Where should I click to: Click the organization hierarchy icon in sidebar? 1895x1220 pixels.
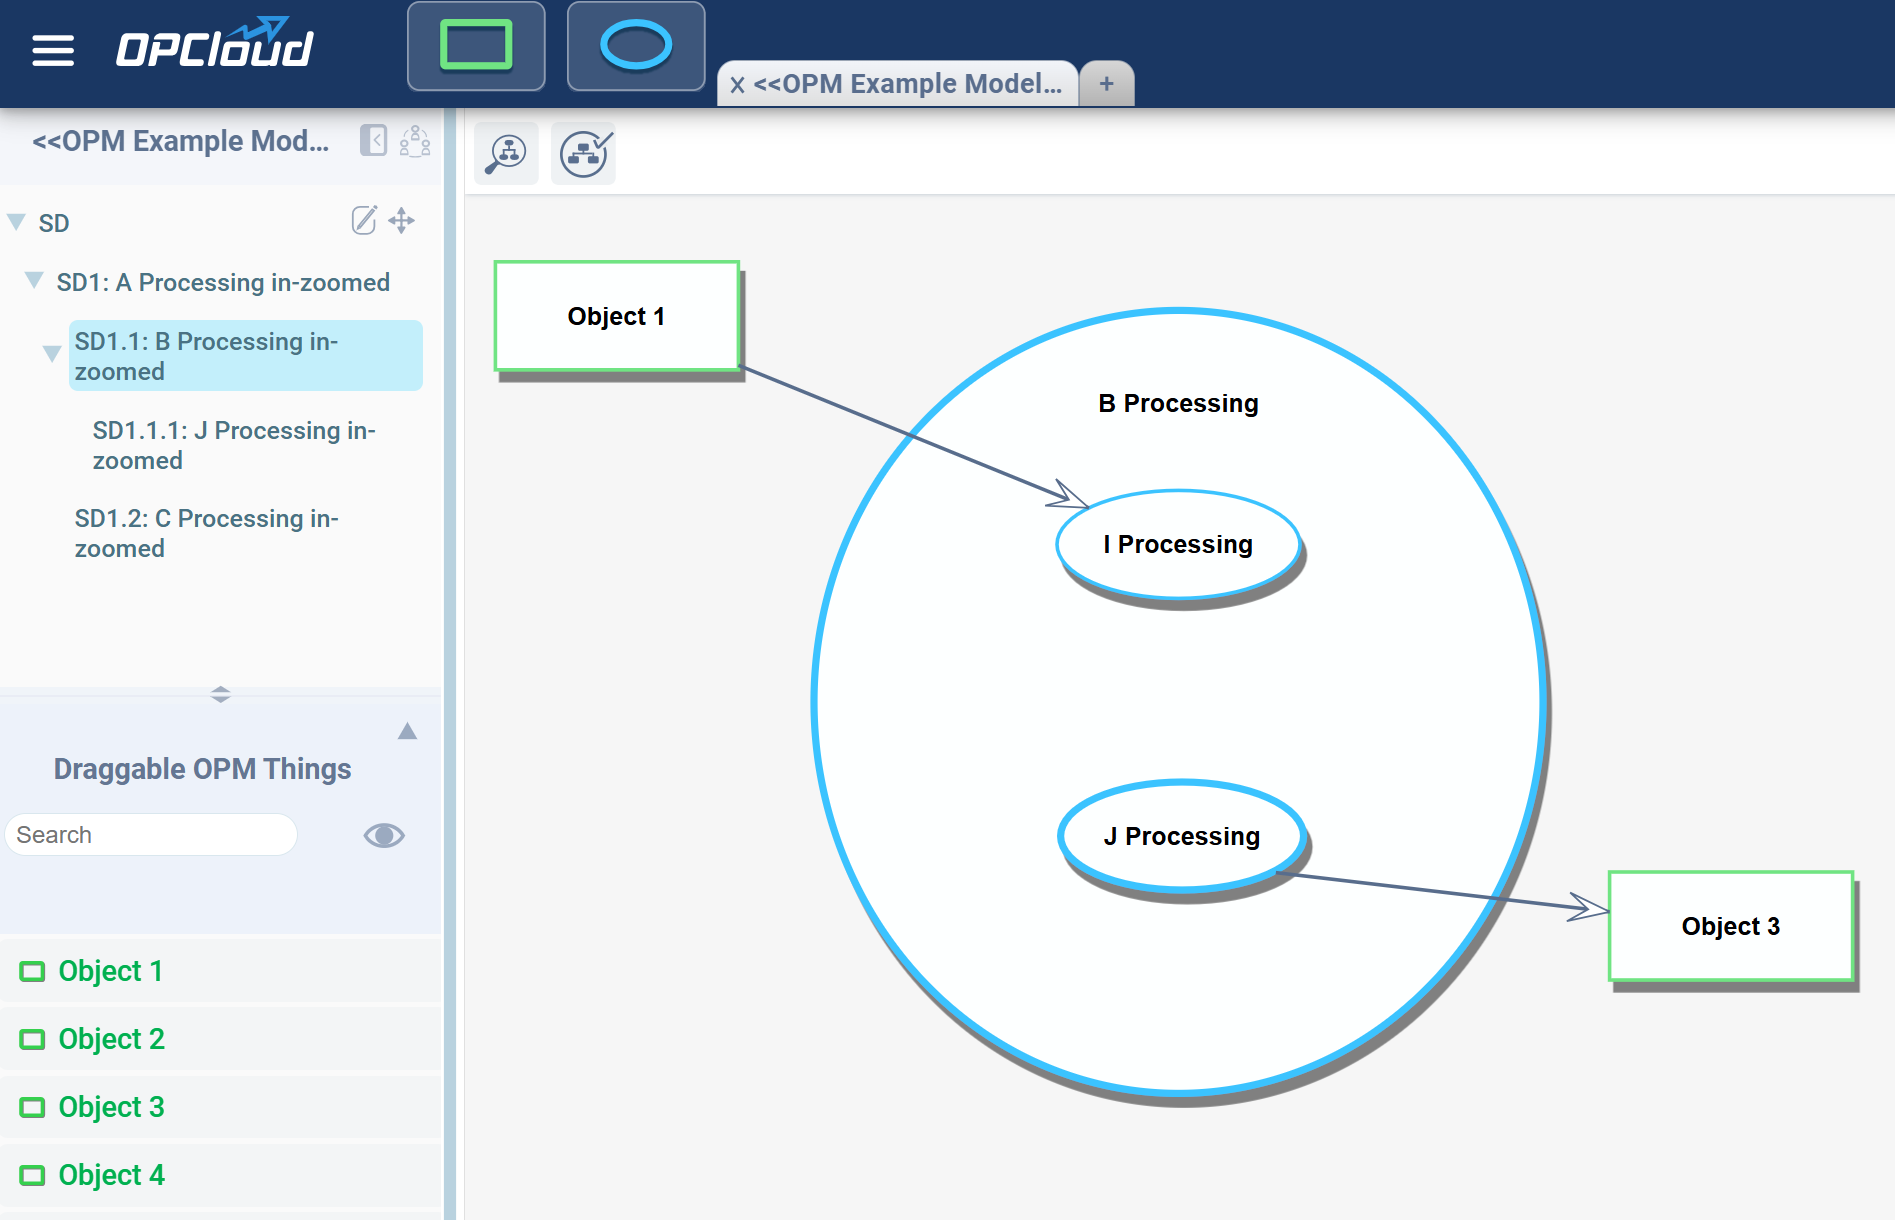(415, 141)
